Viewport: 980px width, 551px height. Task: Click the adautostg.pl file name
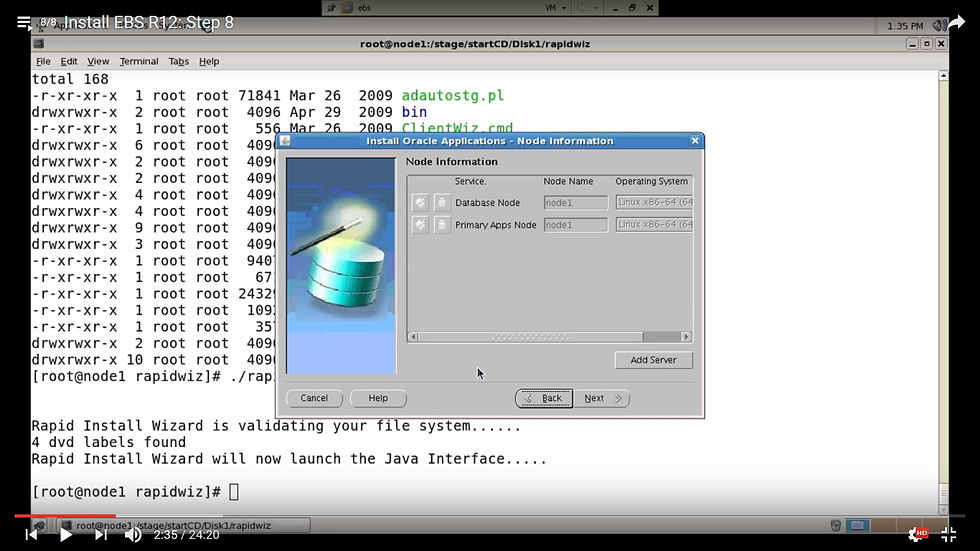452,96
